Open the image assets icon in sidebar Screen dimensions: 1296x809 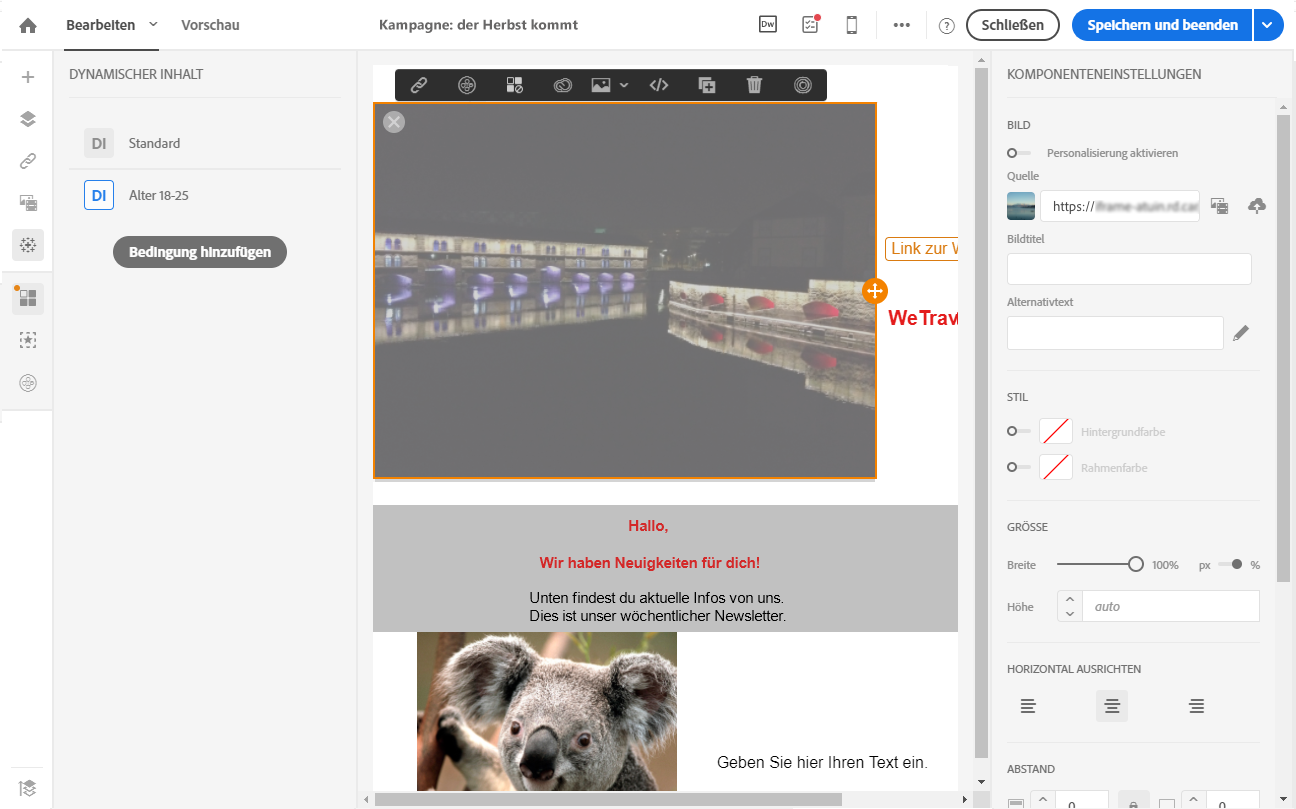[x=28, y=203]
